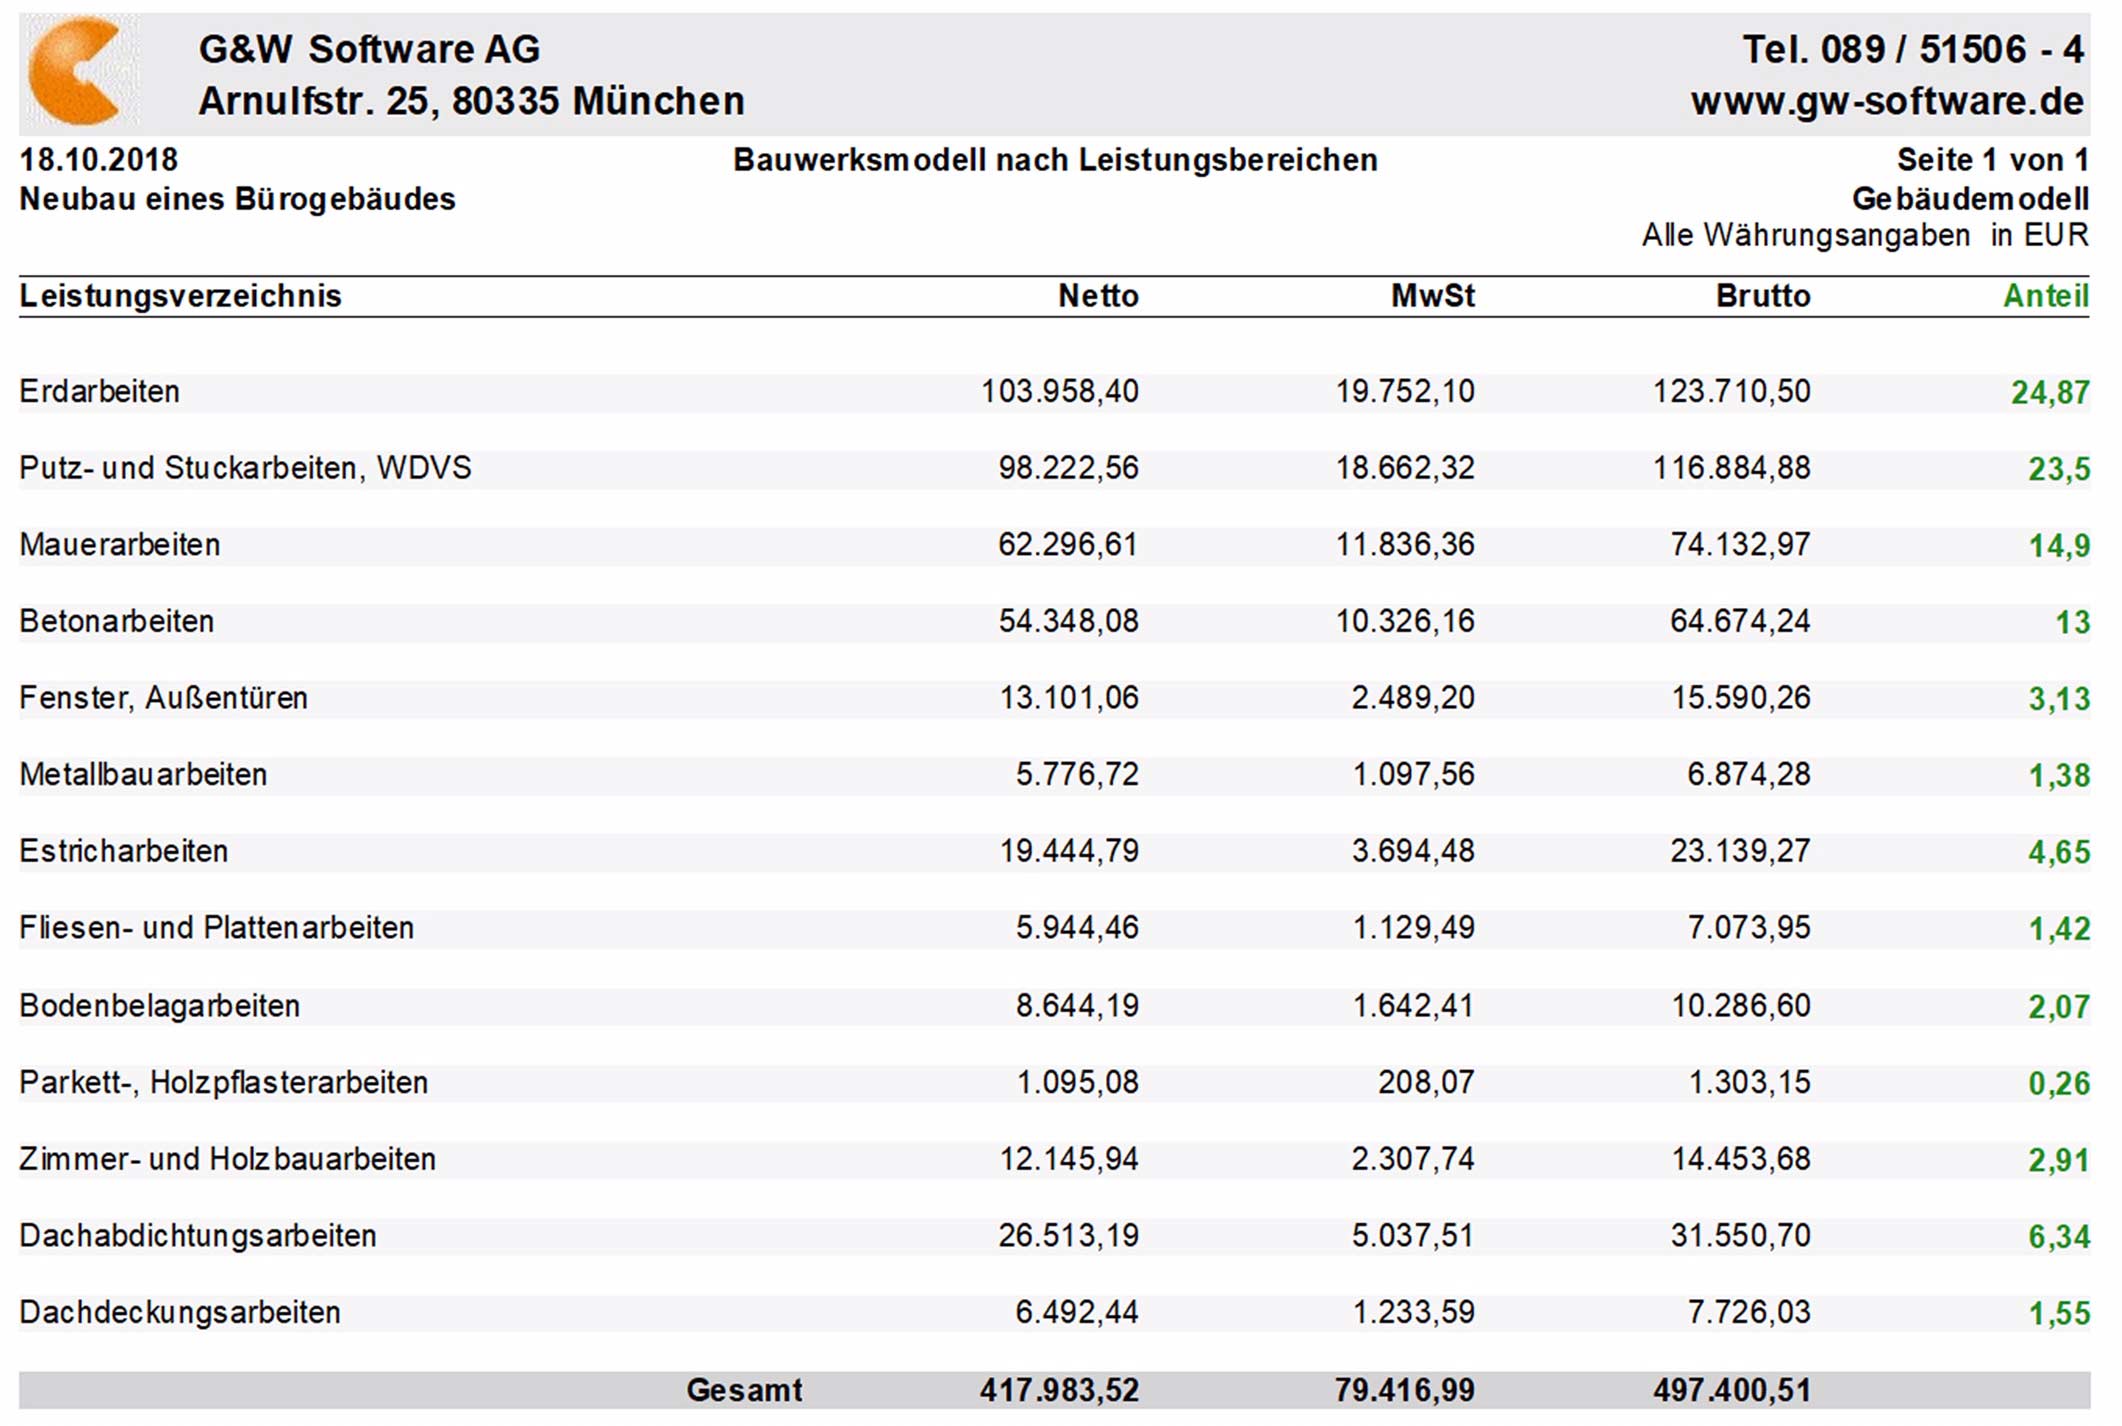Select the Fliesen- und Plattenarbeiten row
The height and width of the screenshot is (1426, 2122).
pyautogui.click(x=1054, y=929)
